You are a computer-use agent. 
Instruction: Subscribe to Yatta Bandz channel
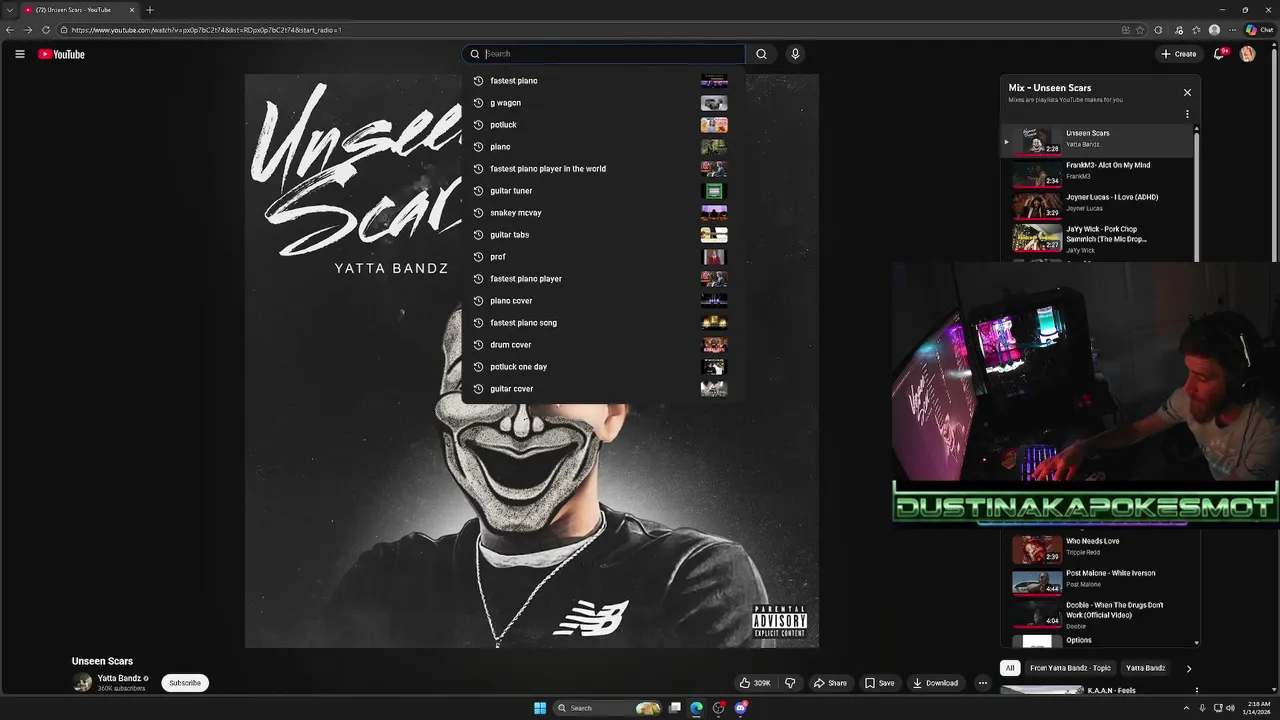[185, 683]
